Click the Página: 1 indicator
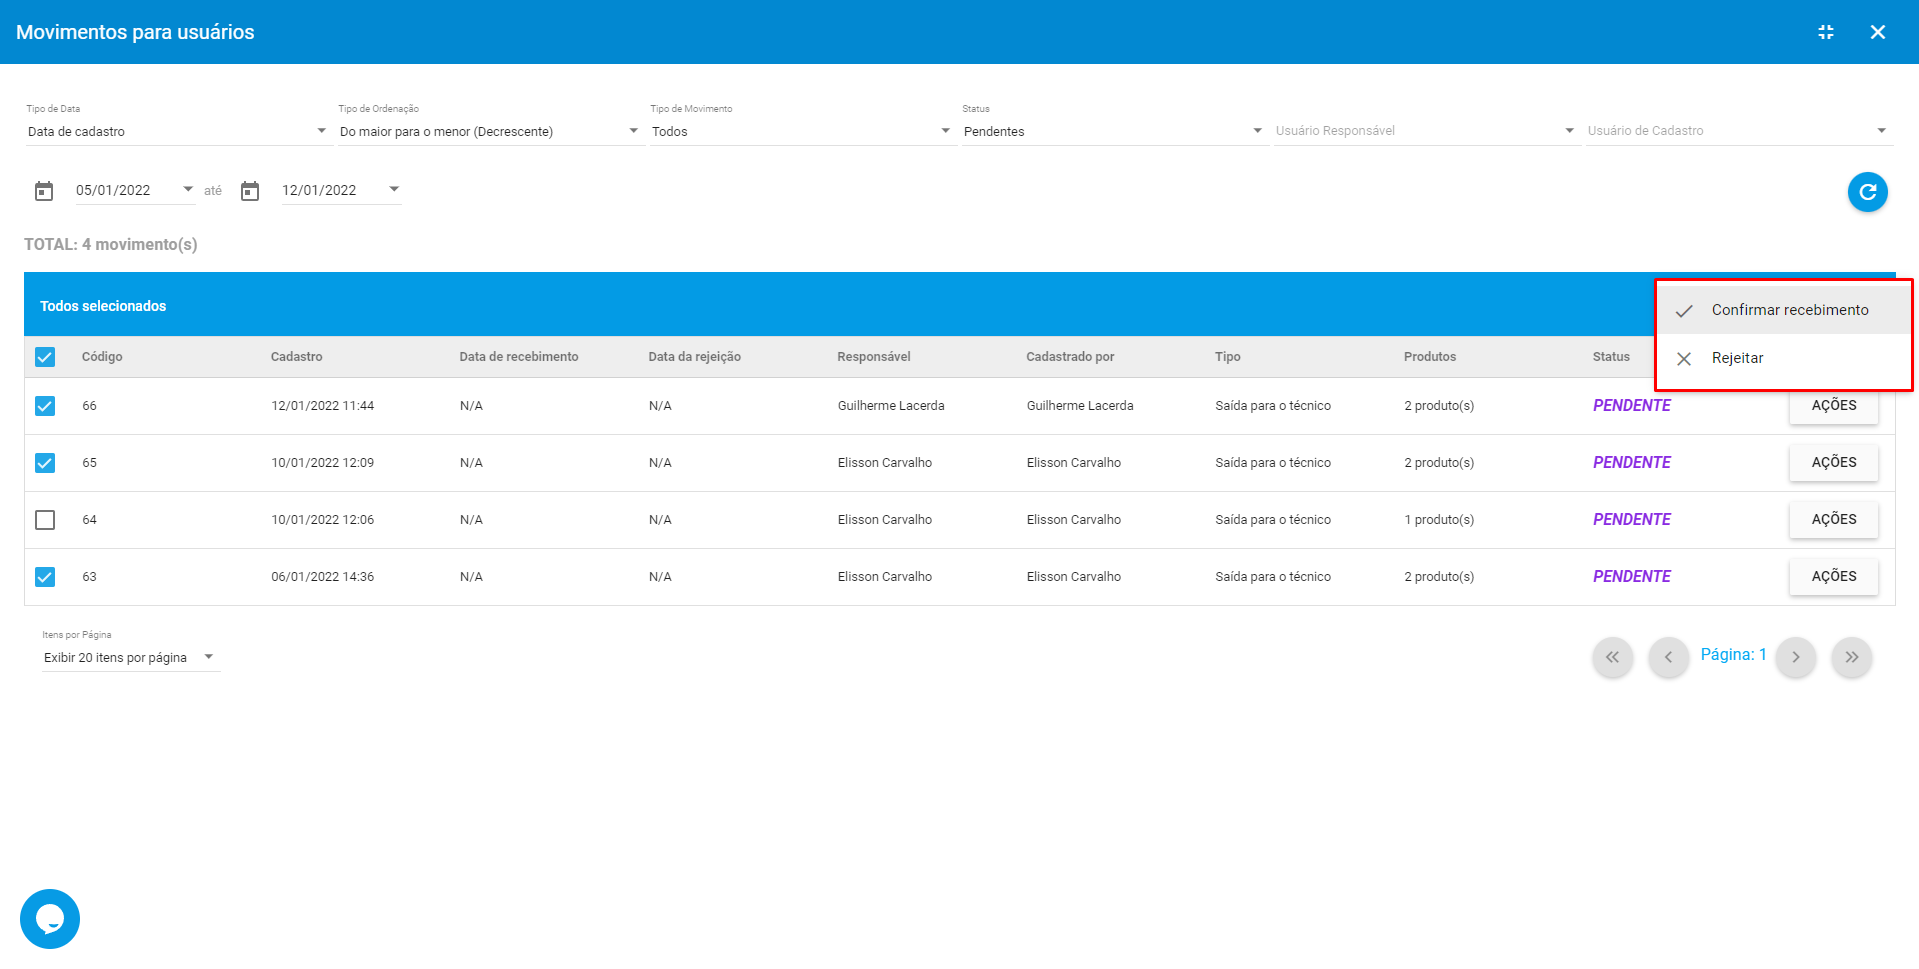 (x=1734, y=655)
